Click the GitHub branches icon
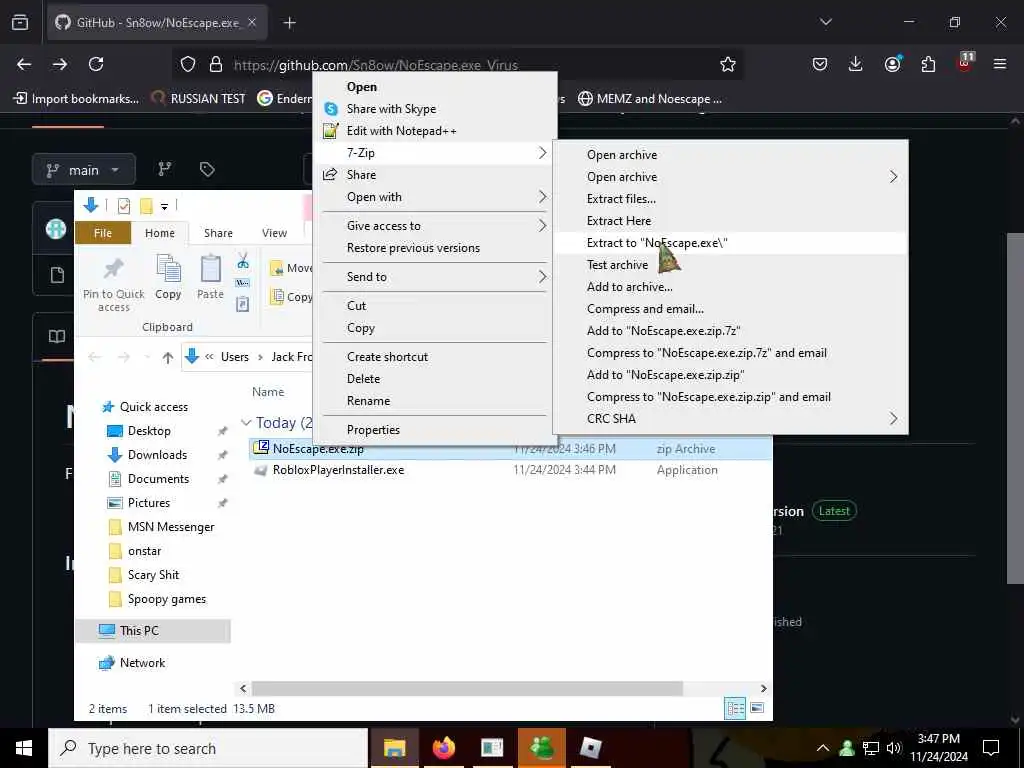 pyautogui.click(x=165, y=170)
